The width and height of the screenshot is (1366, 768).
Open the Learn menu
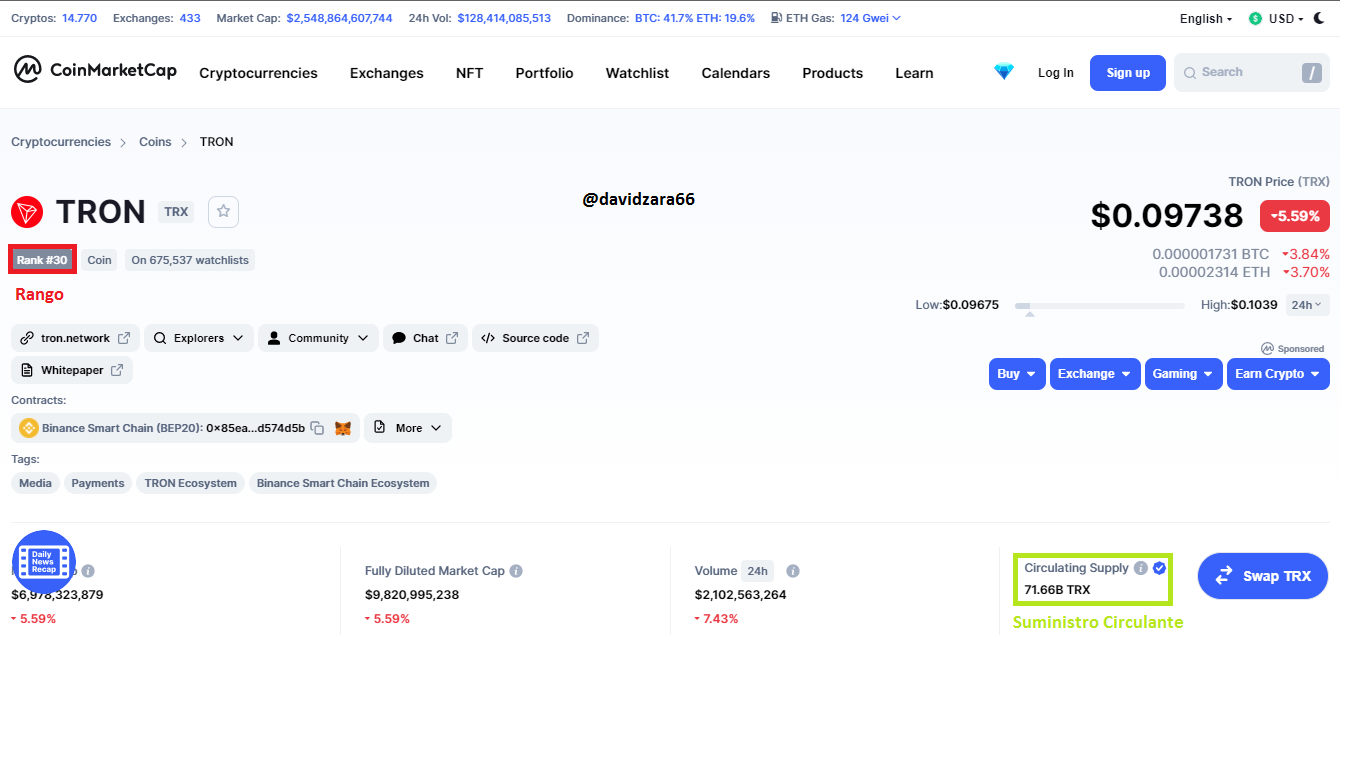(x=914, y=73)
